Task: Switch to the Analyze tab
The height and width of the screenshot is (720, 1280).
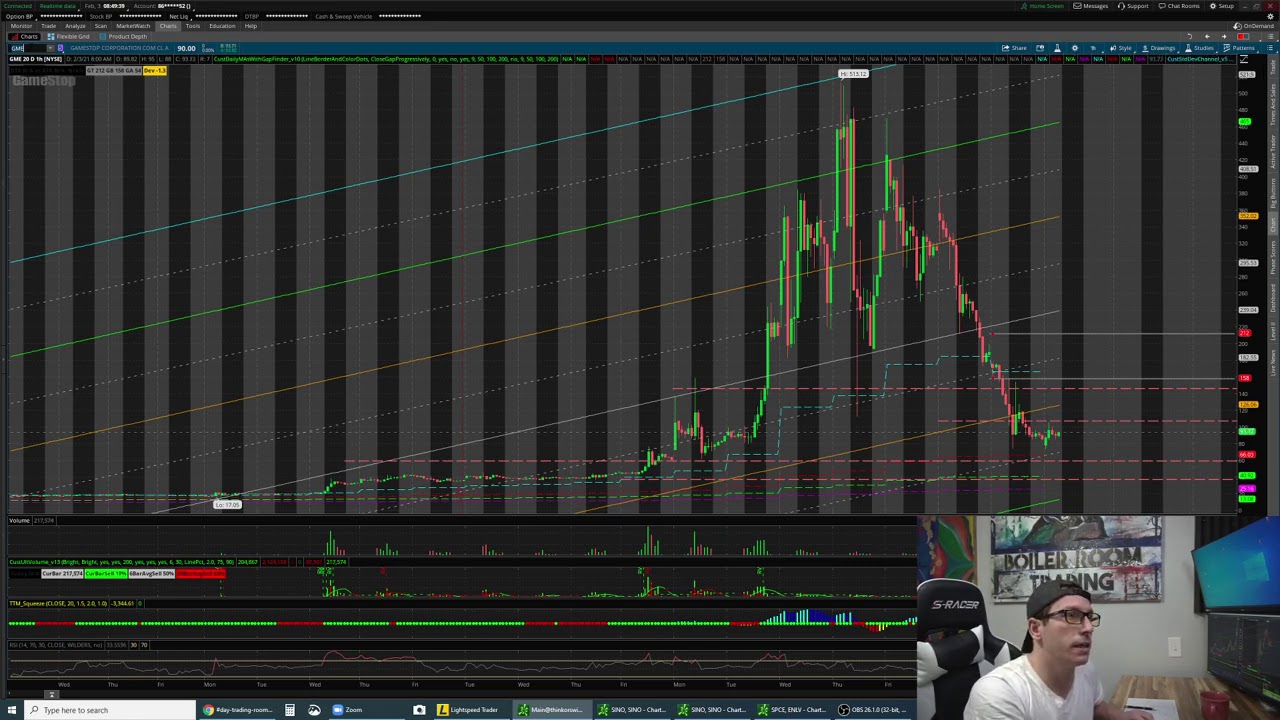Action: tap(75, 26)
